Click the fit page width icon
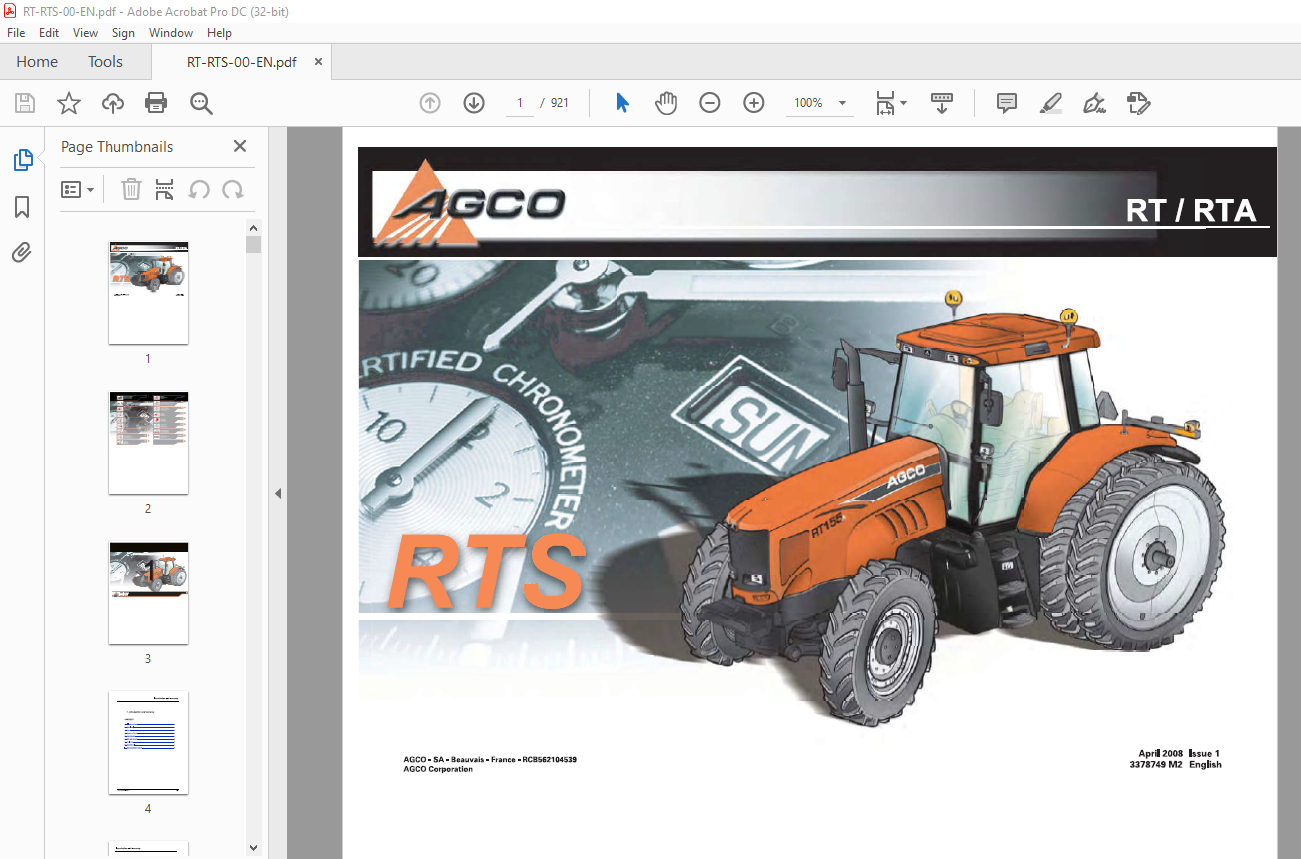 886,103
